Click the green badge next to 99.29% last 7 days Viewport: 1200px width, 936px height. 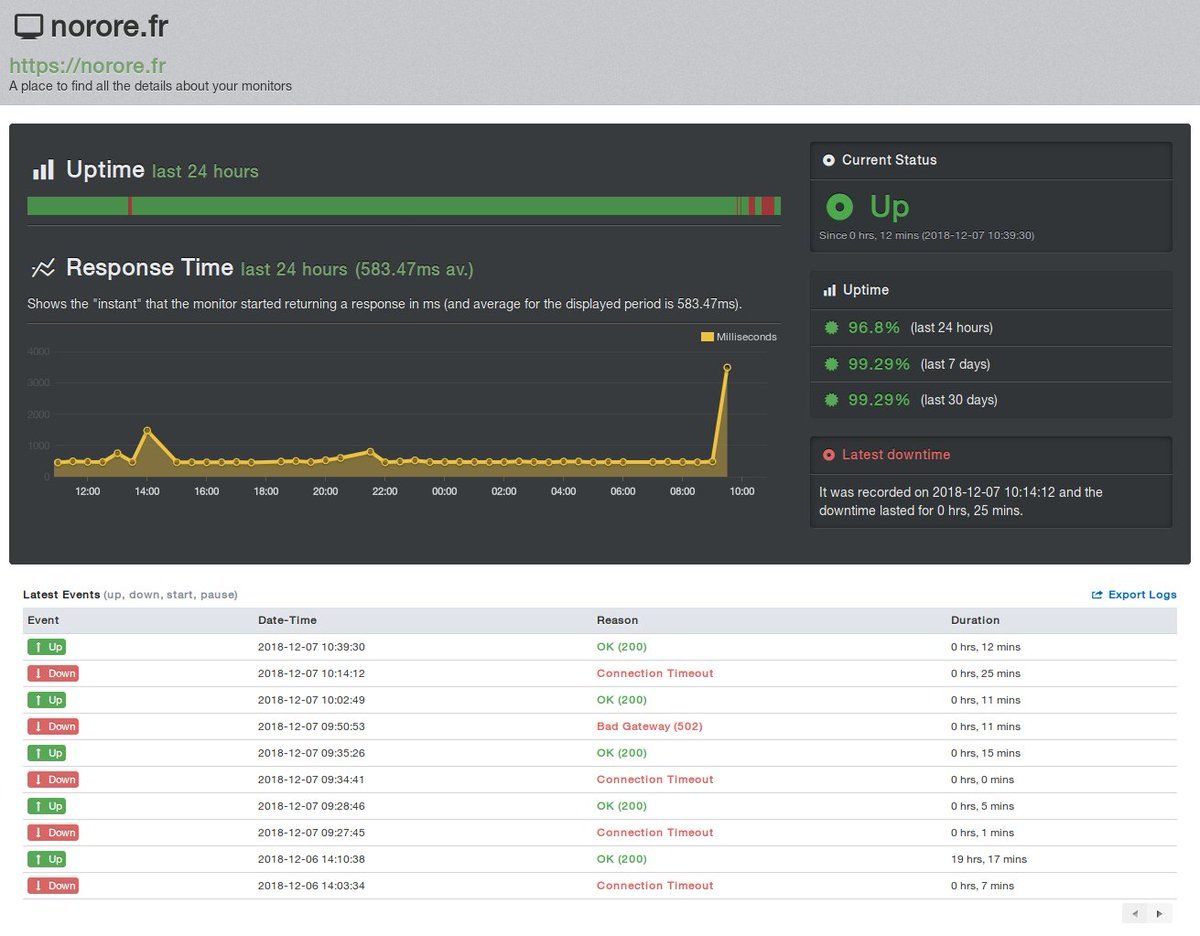[830, 364]
